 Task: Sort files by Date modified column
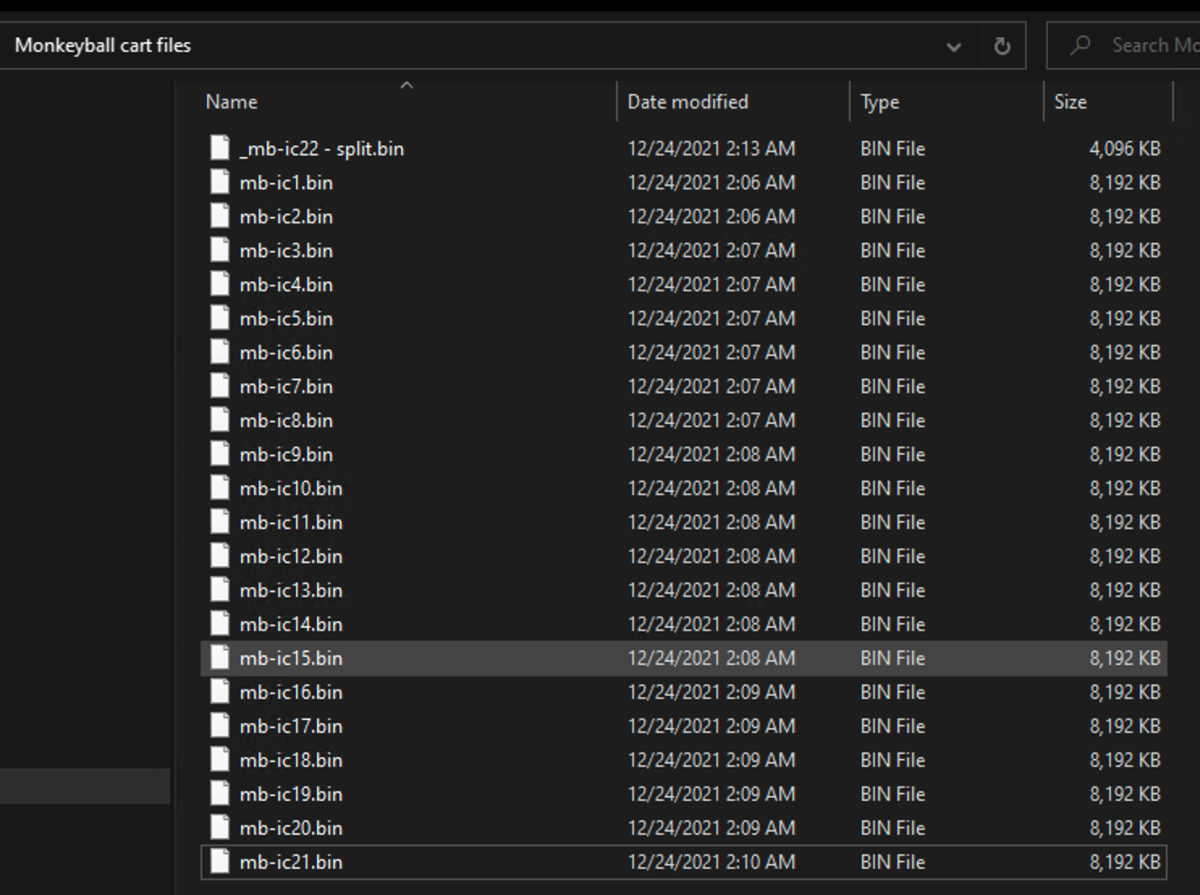(x=688, y=102)
